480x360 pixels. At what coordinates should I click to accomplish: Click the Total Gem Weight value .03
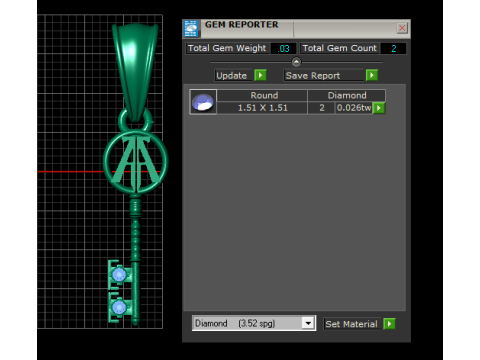[x=283, y=49]
